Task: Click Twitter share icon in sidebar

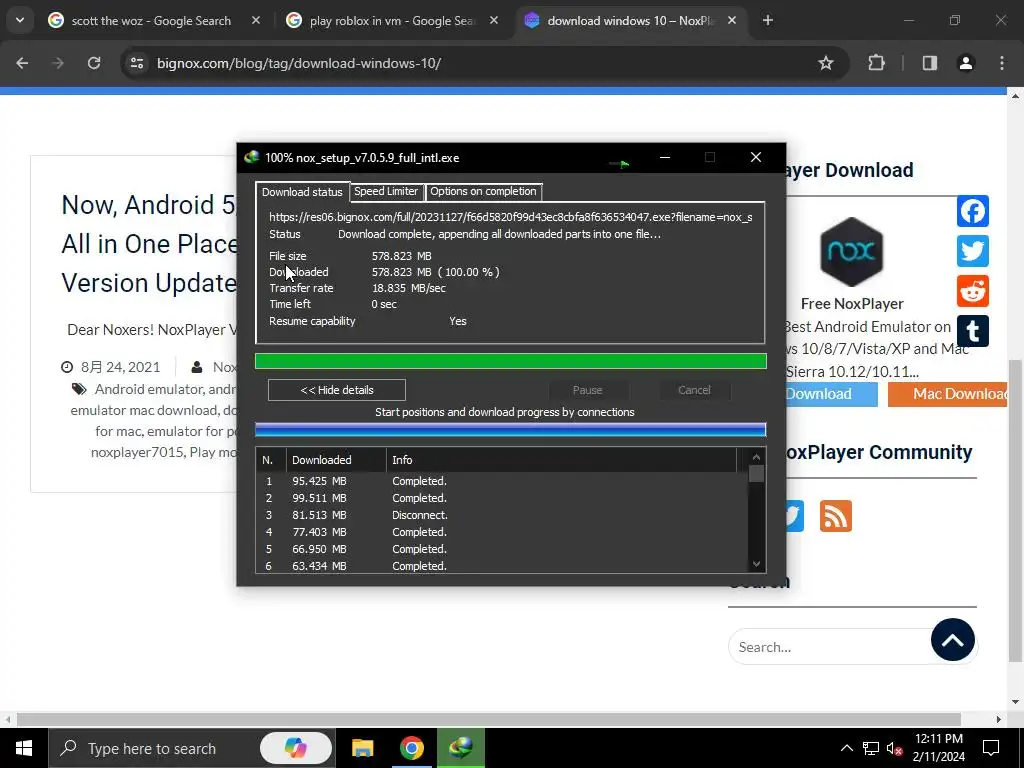Action: coord(972,251)
